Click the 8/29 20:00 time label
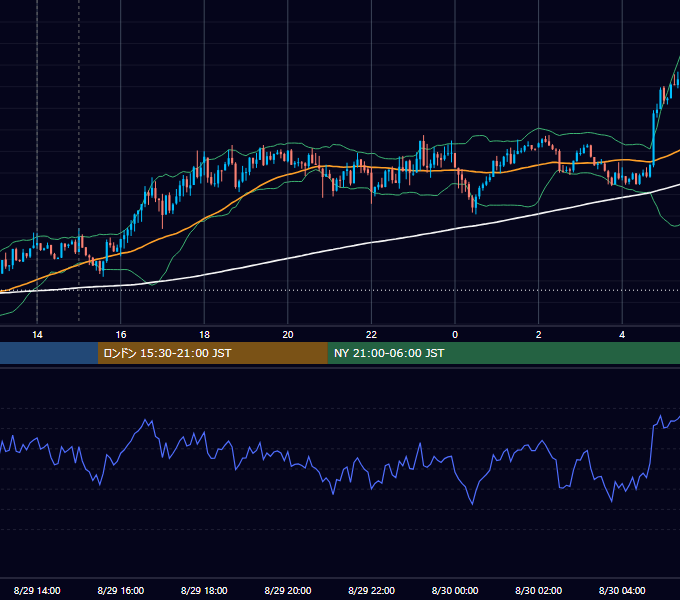 (288, 590)
